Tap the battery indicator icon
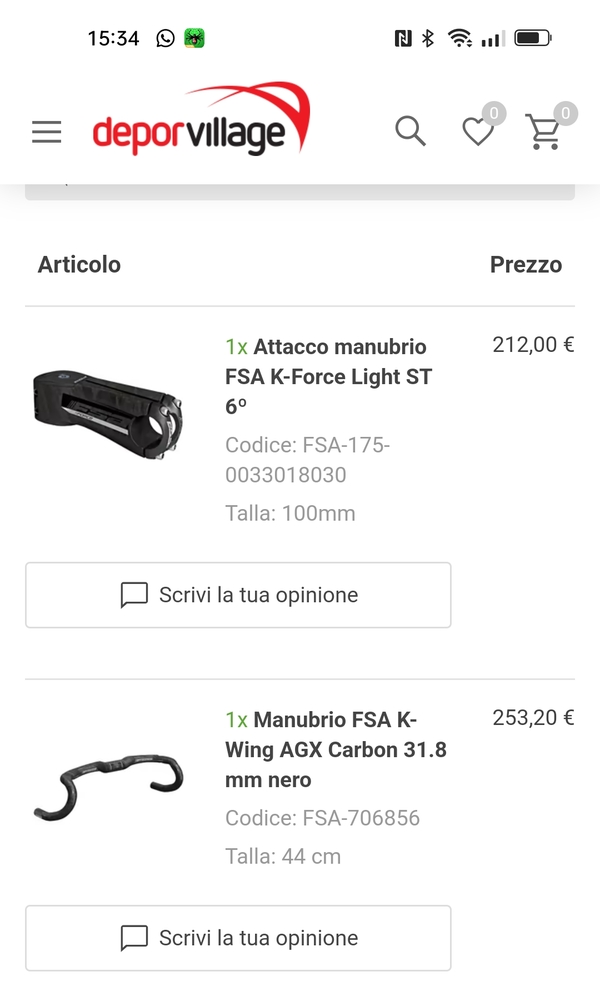 [533, 38]
